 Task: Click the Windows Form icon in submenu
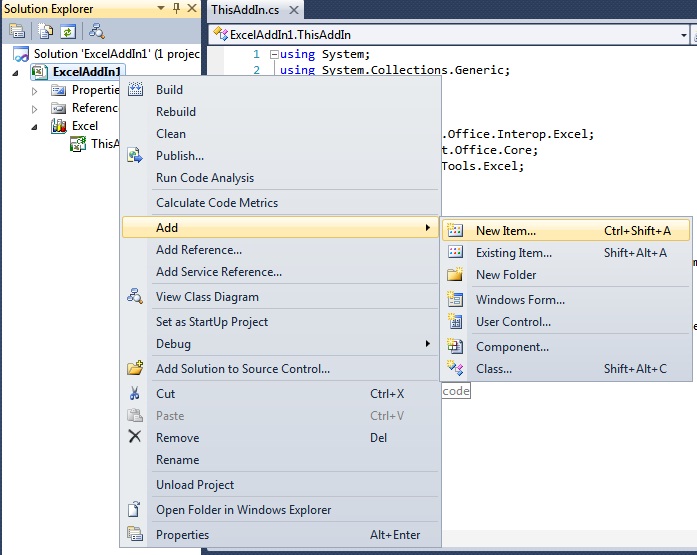pyautogui.click(x=455, y=299)
